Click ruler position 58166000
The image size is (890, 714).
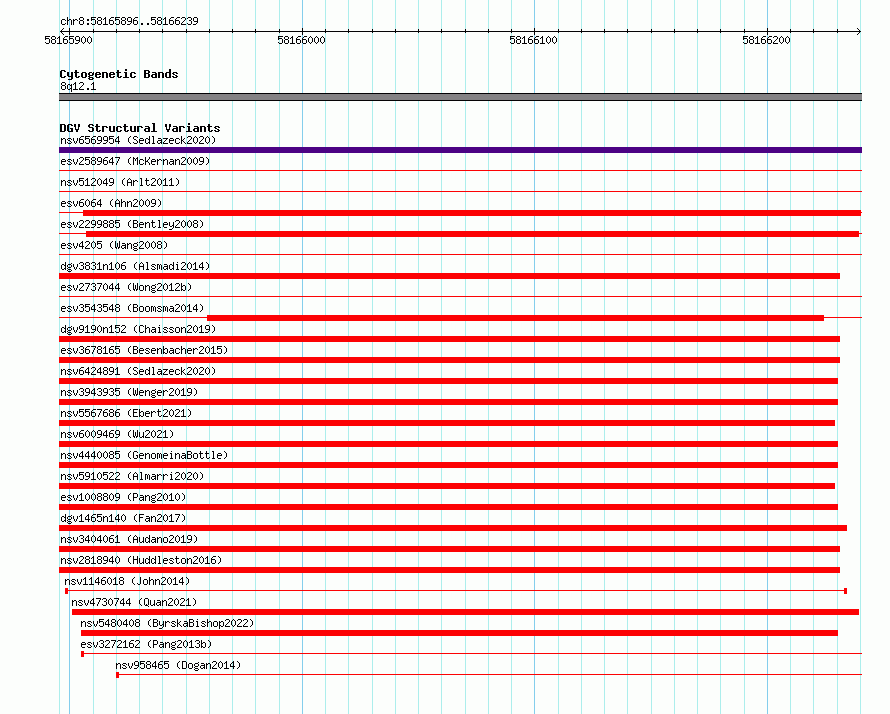(301, 40)
